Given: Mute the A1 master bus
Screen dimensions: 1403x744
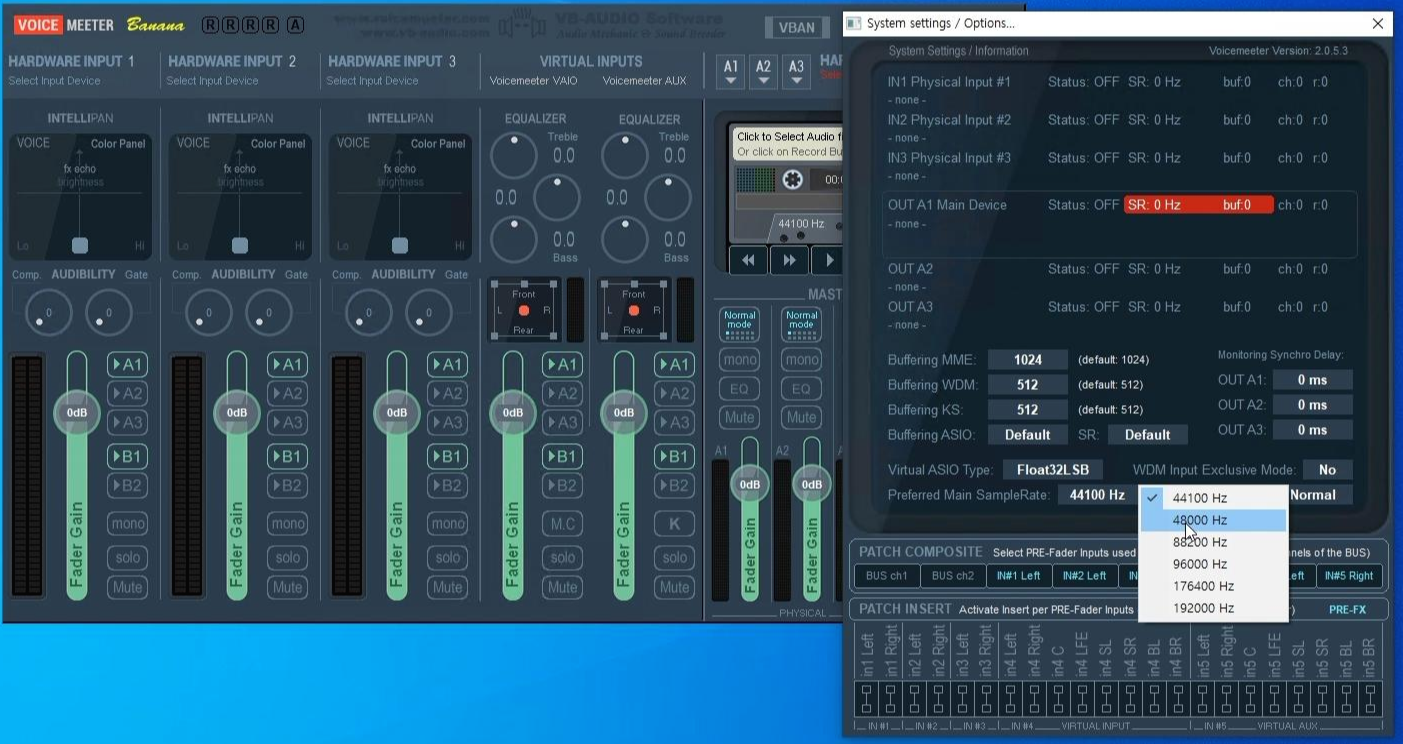Looking at the screenshot, I should (x=740, y=418).
